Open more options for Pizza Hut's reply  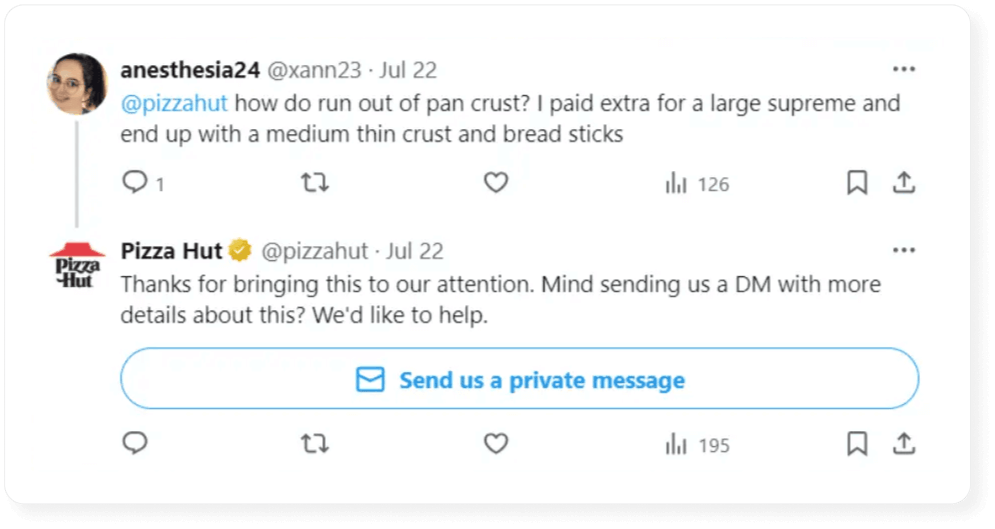tap(903, 250)
